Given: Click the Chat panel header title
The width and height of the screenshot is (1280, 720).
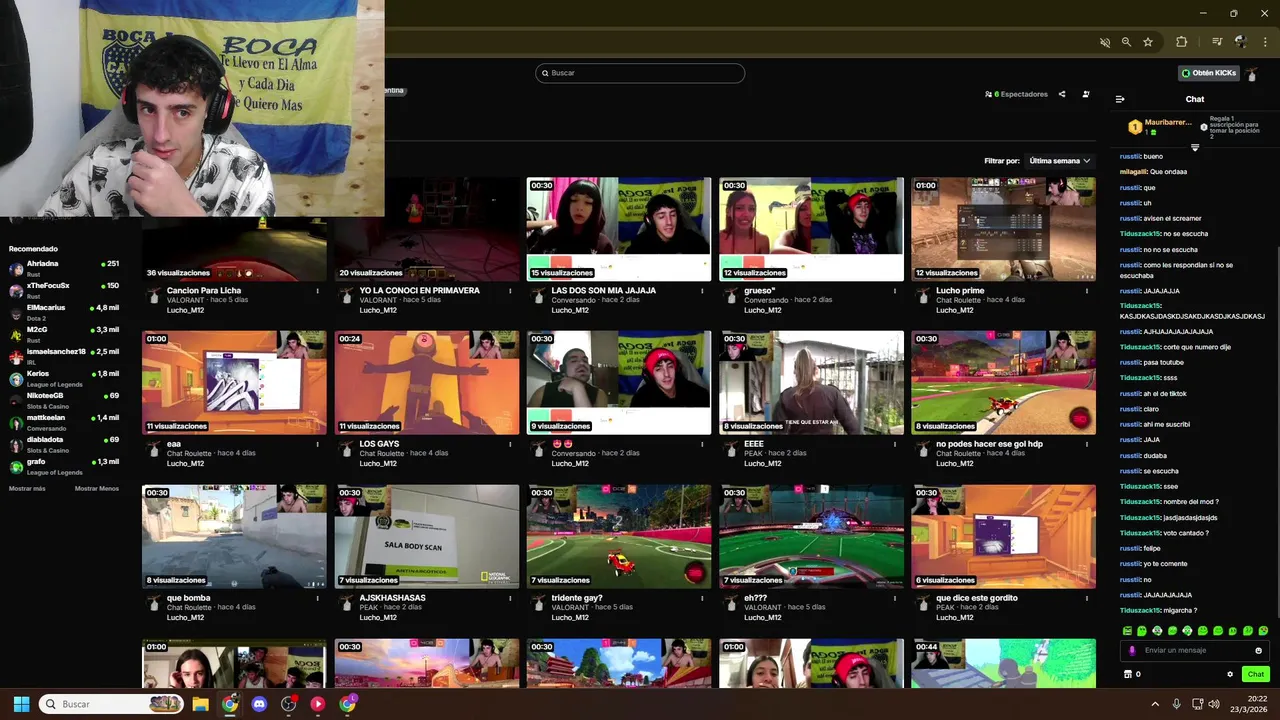Looking at the screenshot, I should (x=1195, y=99).
